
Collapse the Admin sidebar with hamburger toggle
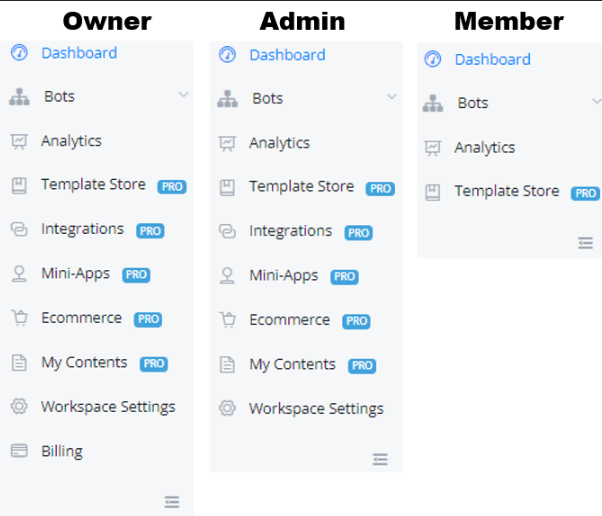(380, 459)
